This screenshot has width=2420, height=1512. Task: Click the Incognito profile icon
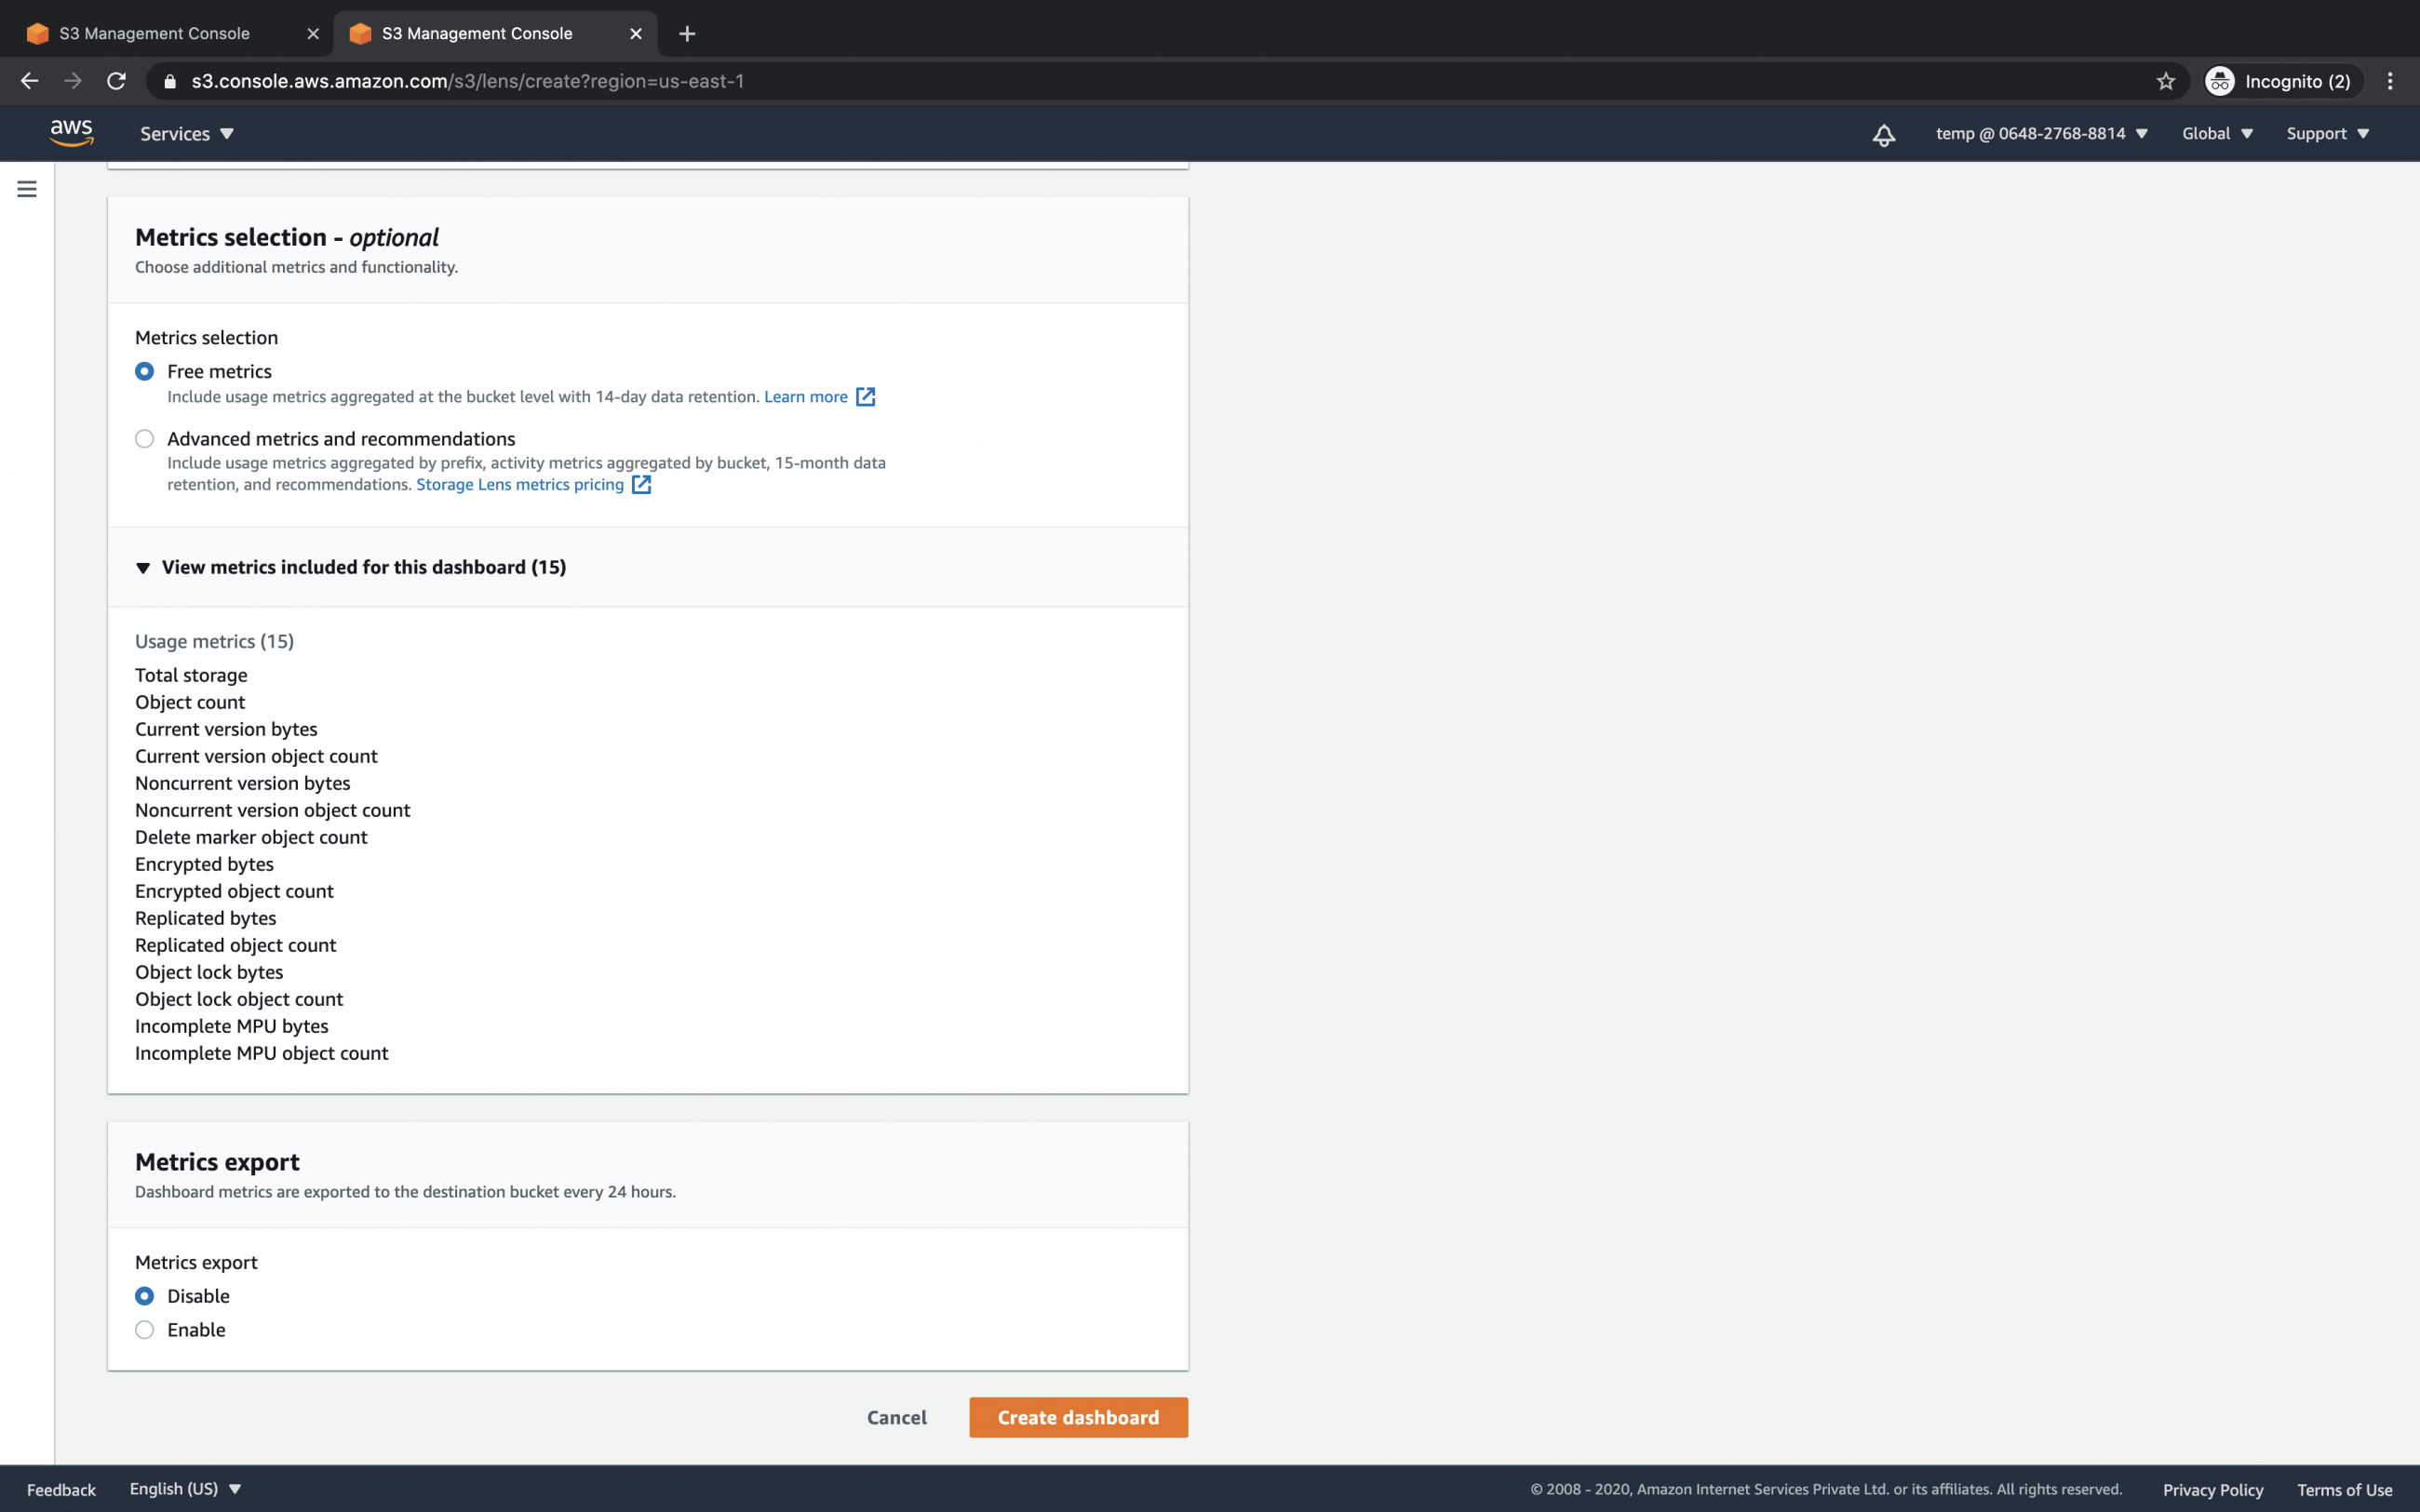tap(2221, 81)
